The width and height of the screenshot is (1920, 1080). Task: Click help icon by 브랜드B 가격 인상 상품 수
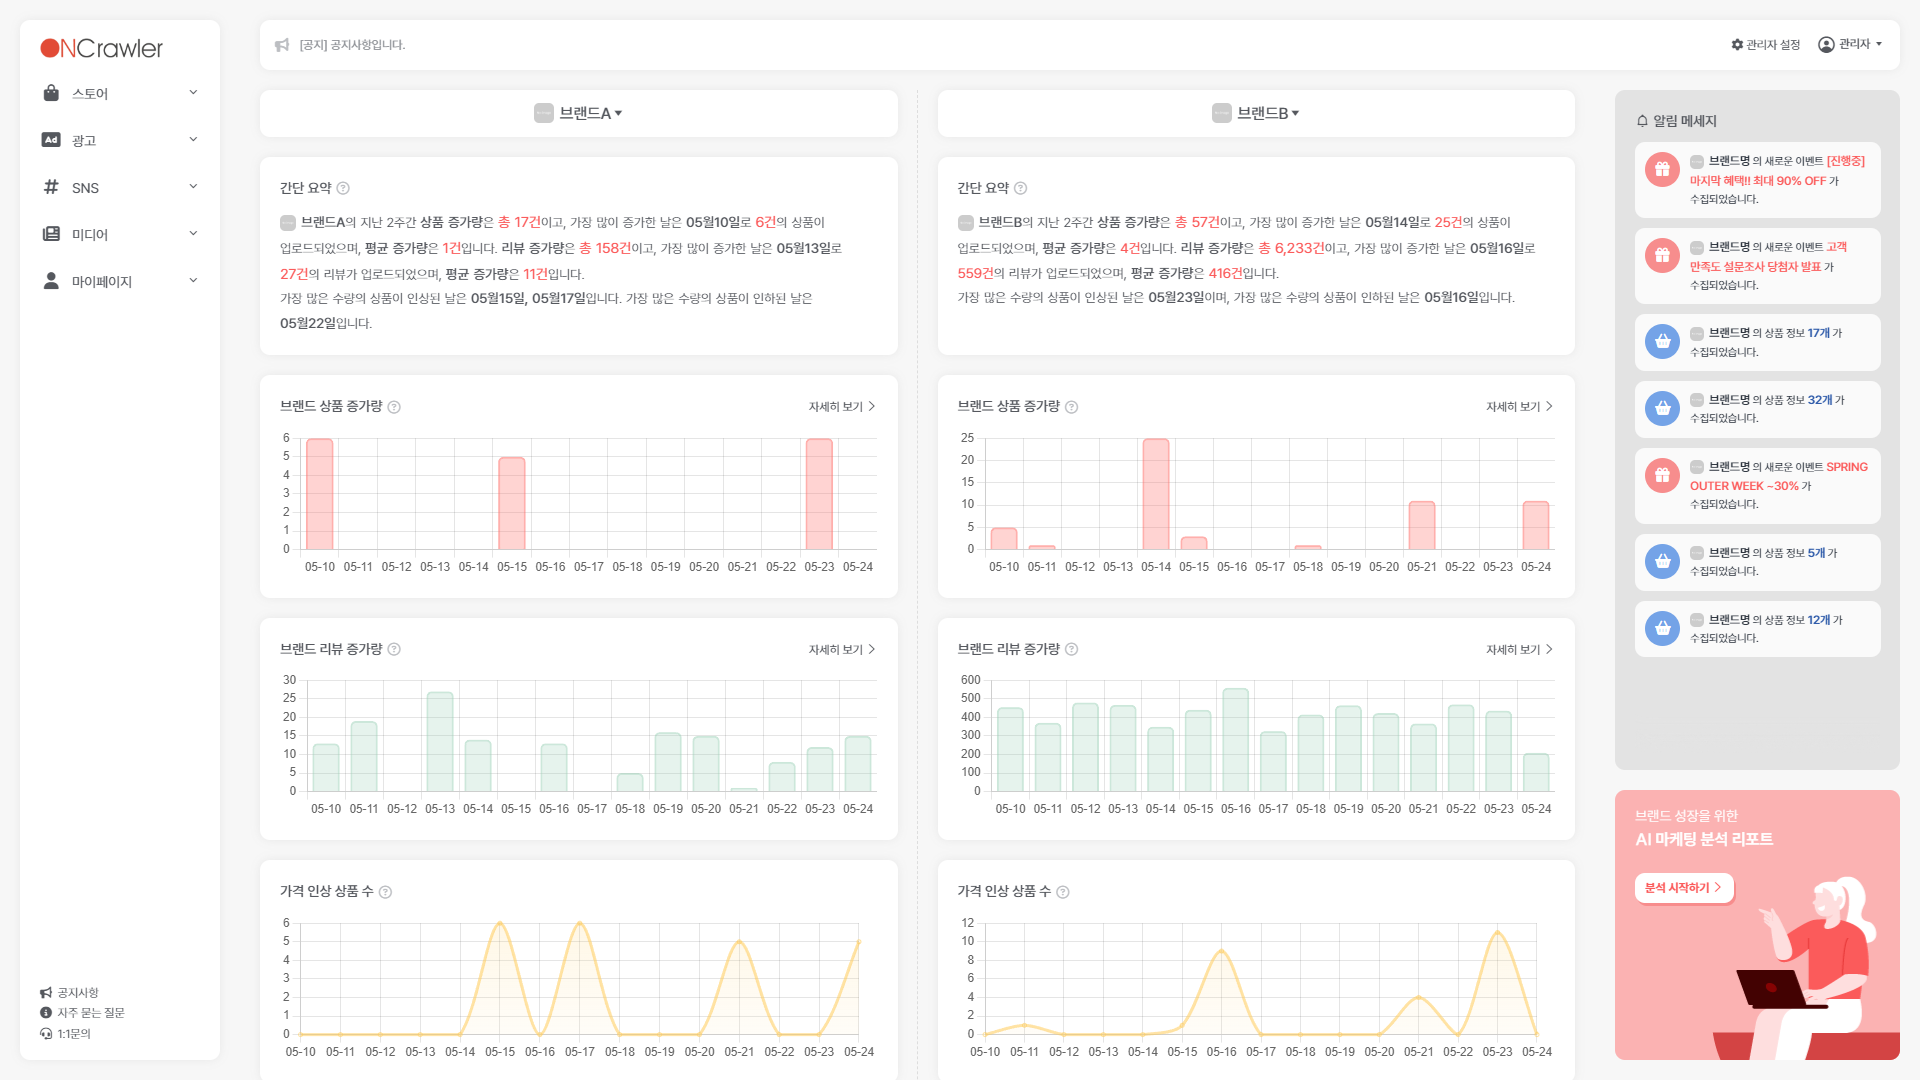click(x=1062, y=892)
